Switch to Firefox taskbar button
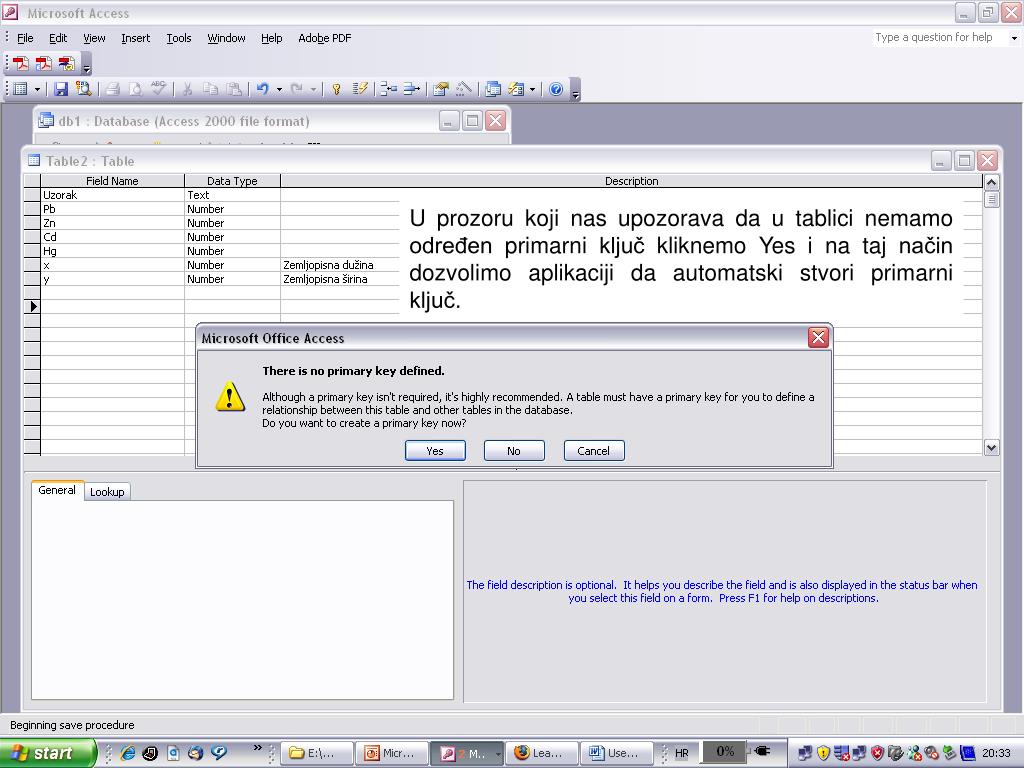This screenshot has width=1024, height=768. [x=542, y=753]
